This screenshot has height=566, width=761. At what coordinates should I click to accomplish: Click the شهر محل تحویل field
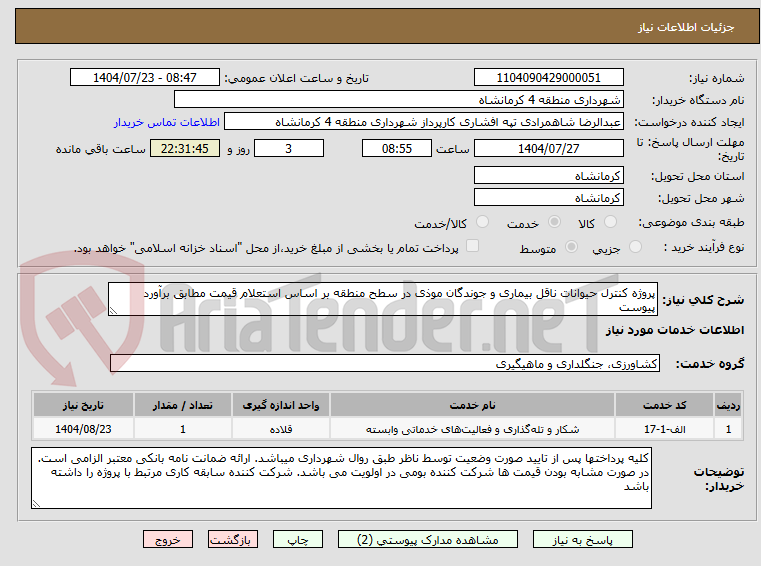click(548, 197)
